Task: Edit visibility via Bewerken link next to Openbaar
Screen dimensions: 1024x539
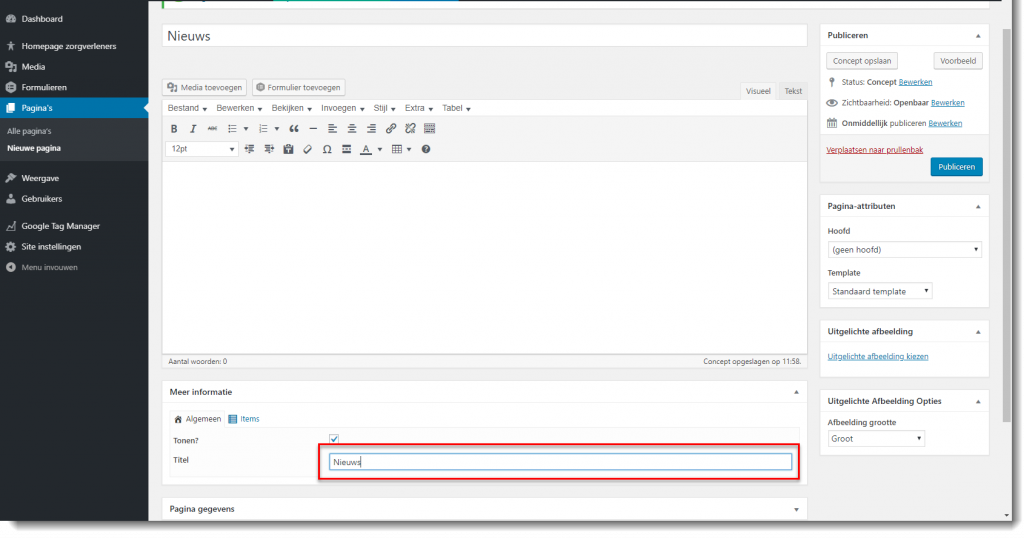Action: click(x=948, y=103)
